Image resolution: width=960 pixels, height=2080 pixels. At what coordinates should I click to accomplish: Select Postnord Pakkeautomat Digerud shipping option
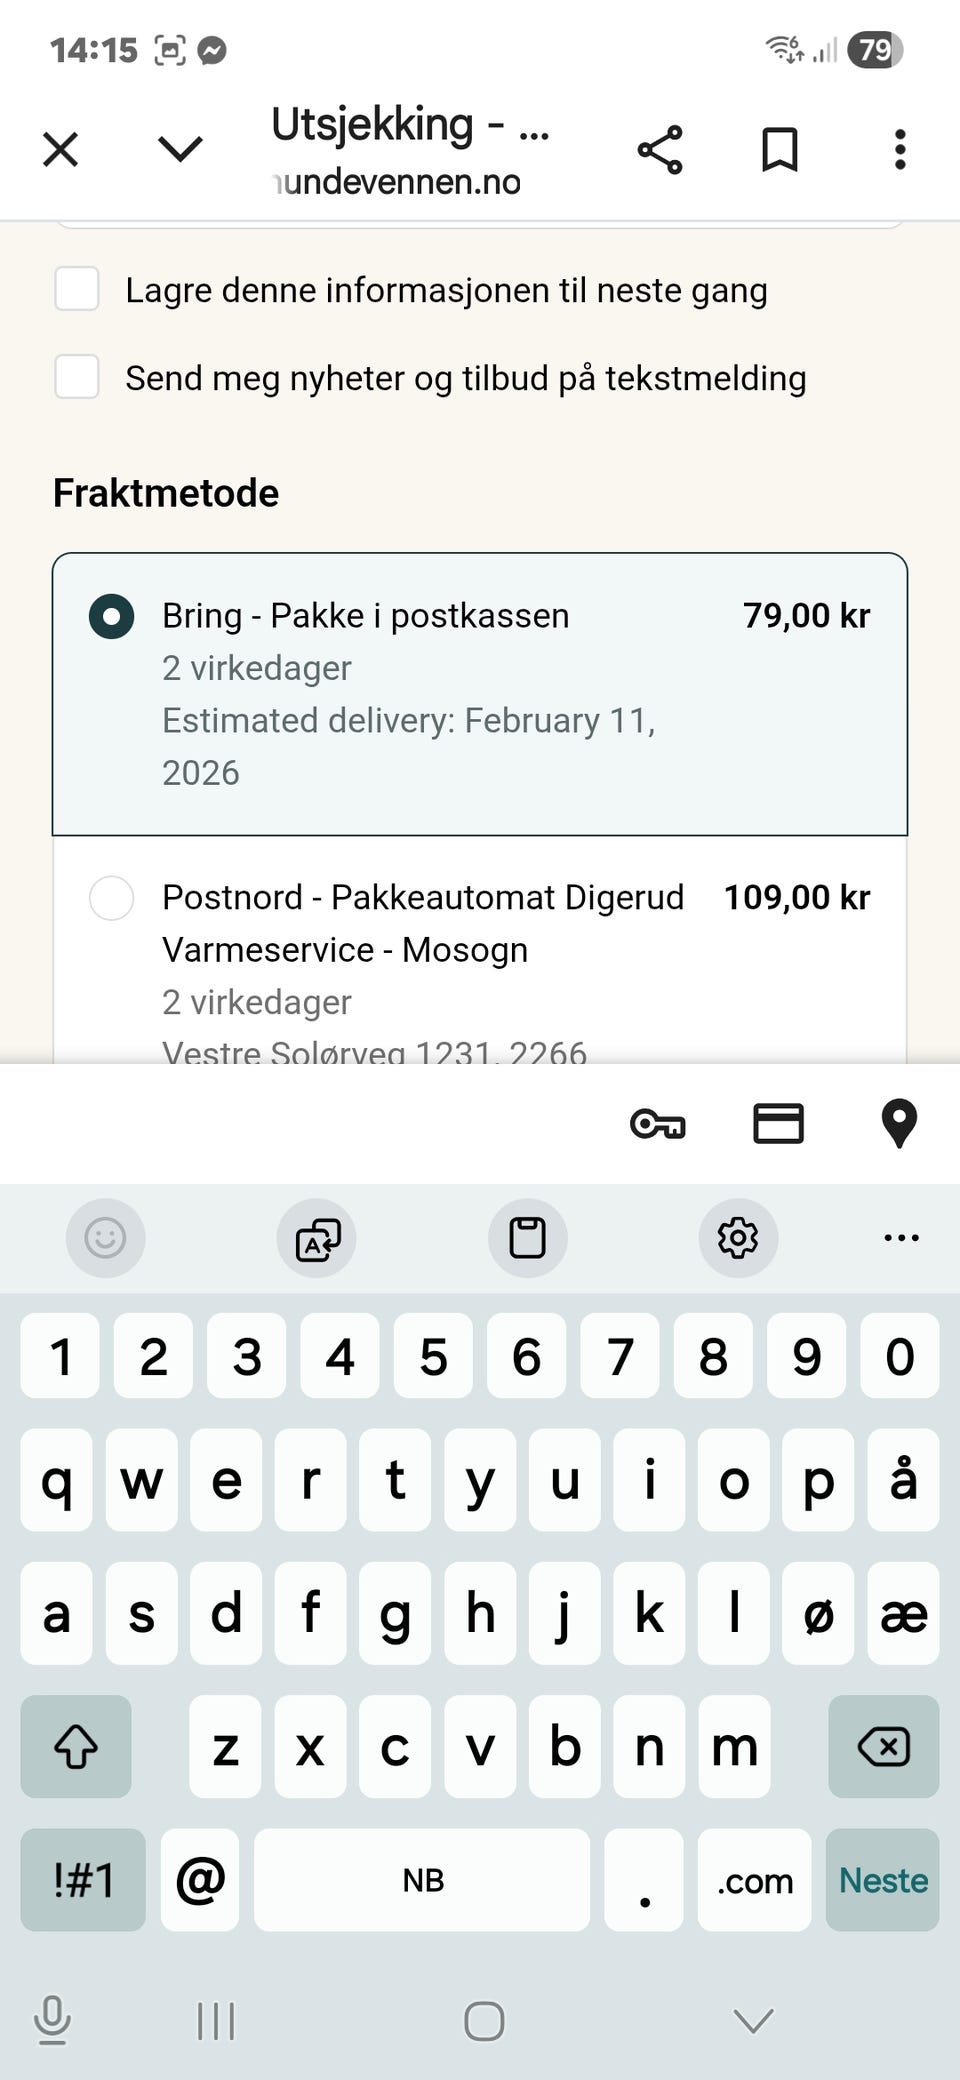(480, 950)
